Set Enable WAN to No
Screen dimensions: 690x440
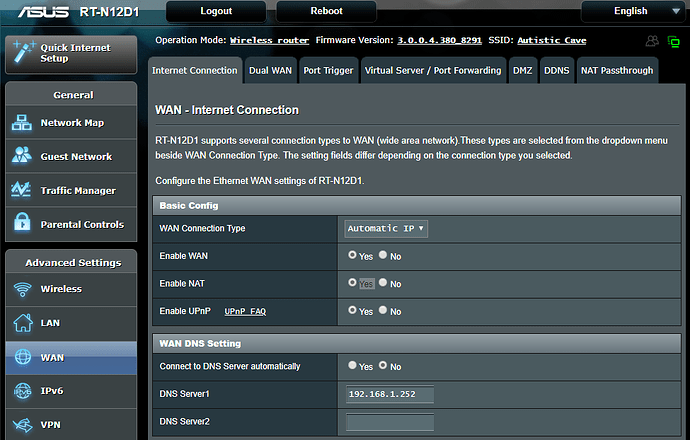coord(383,256)
